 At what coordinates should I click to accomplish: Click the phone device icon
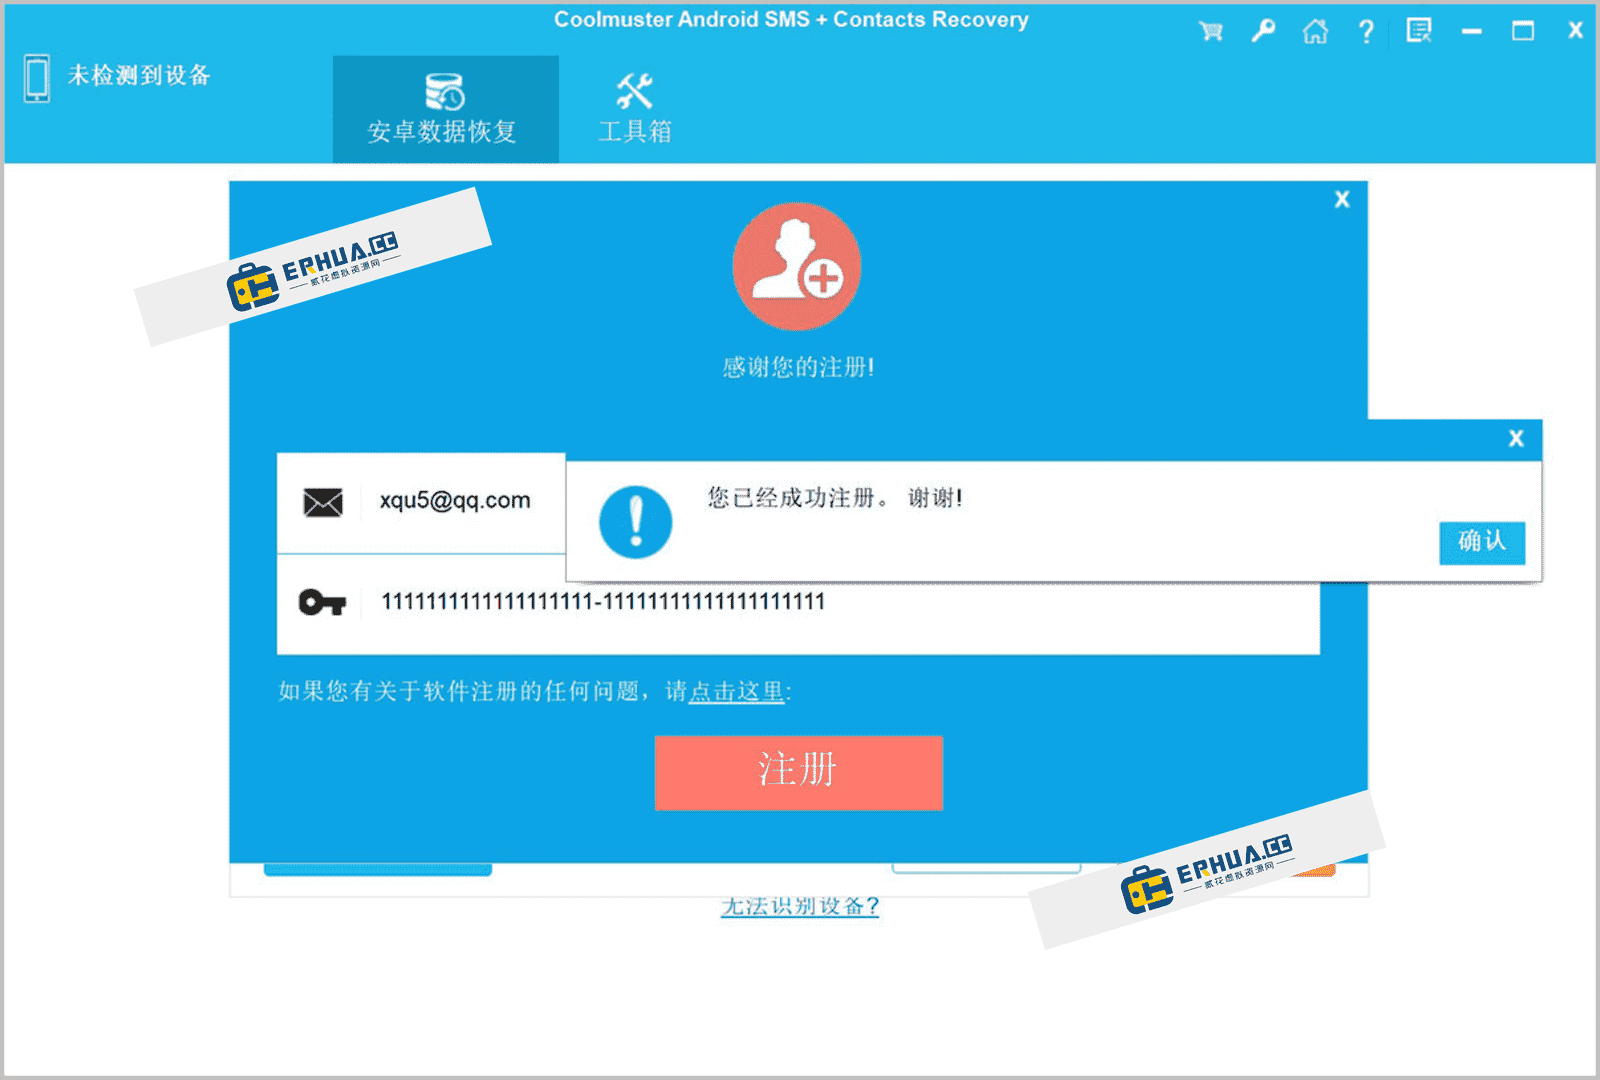point(37,78)
